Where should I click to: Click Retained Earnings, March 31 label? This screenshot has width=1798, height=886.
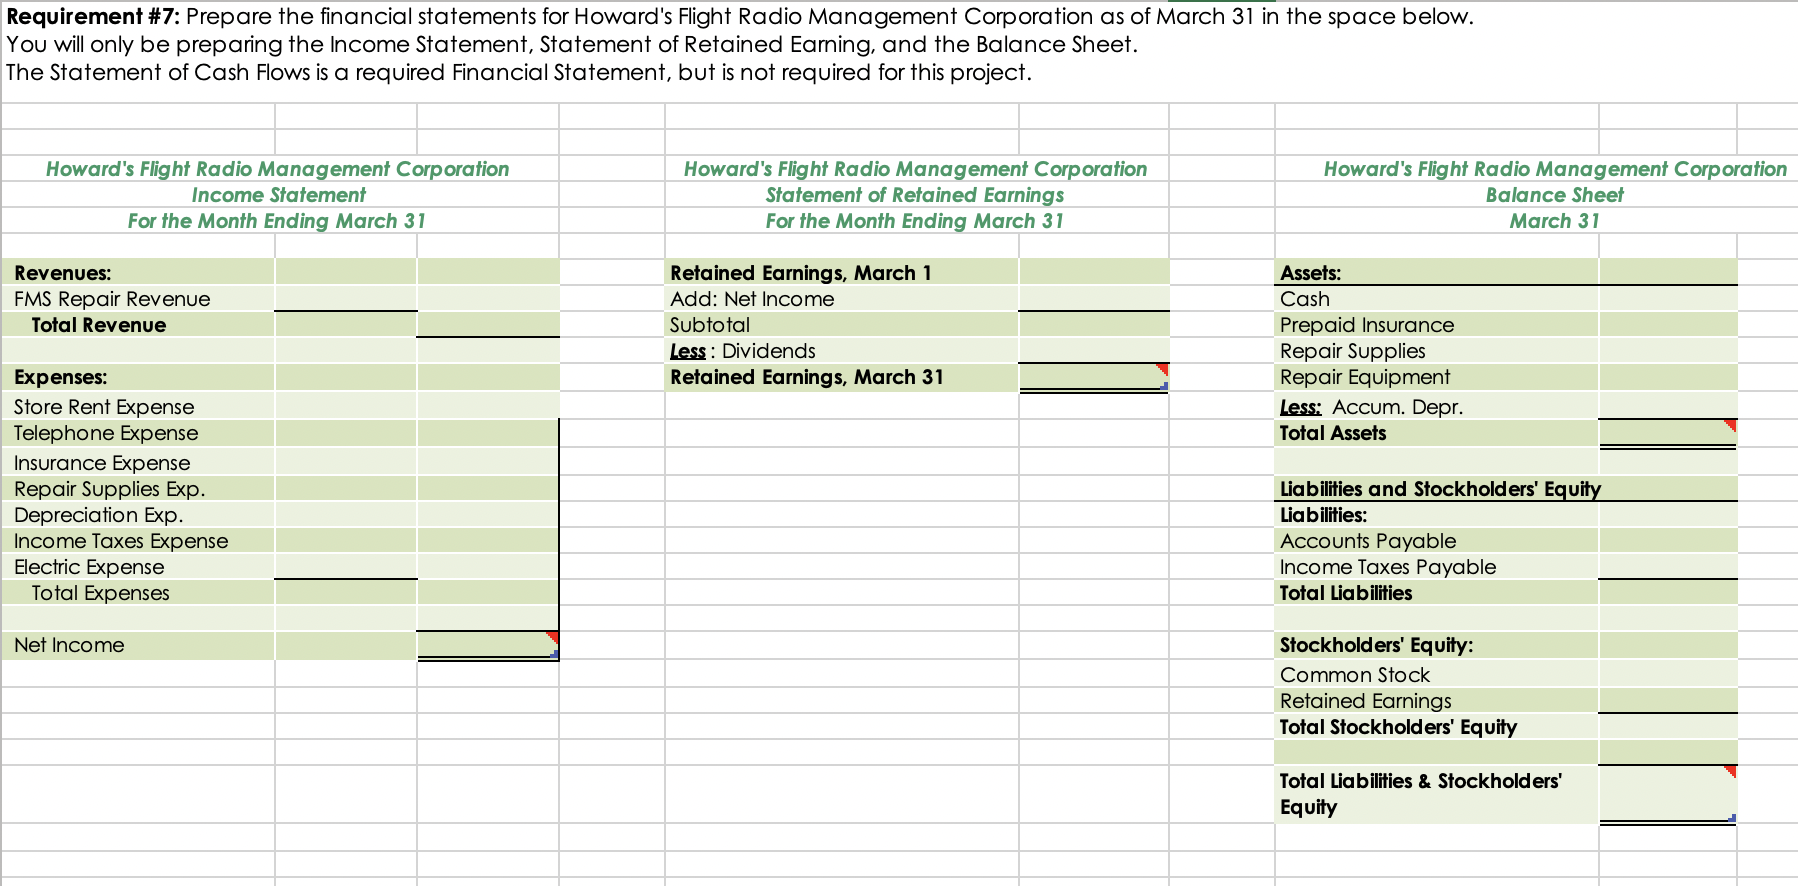tap(842, 377)
